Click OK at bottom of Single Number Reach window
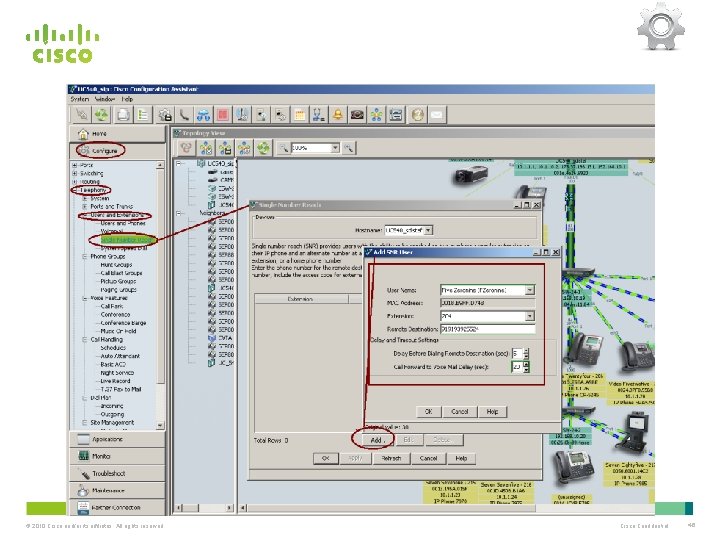The width and height of the screenshot is (720, 540). [326, 458]
